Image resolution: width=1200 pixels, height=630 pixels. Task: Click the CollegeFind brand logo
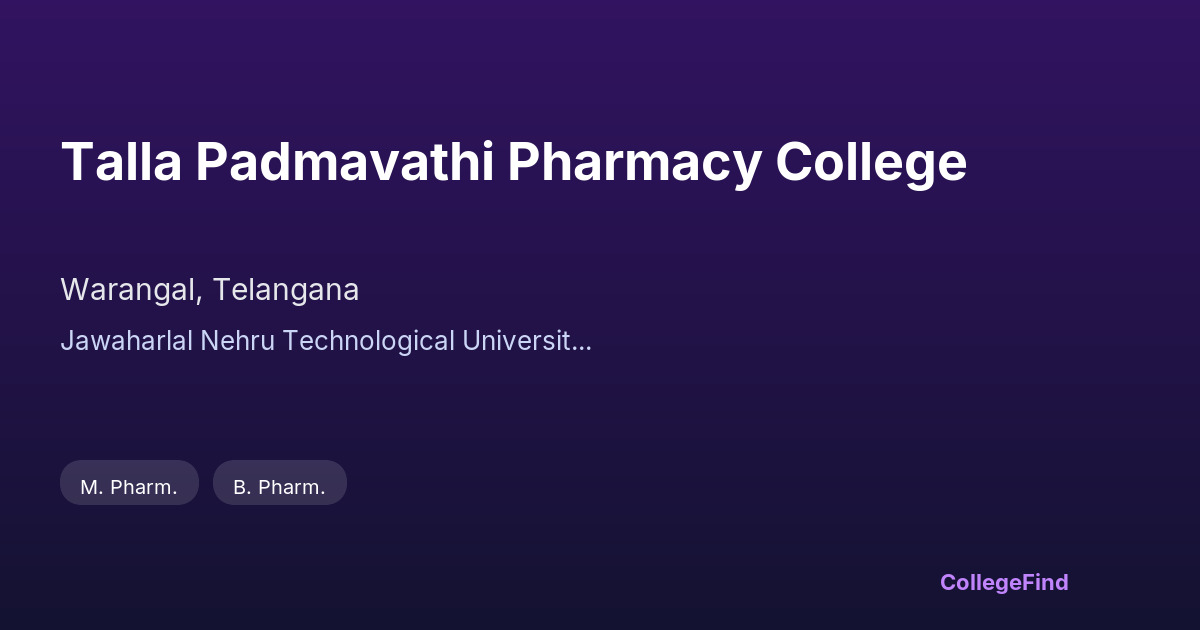pos(1004,582)
